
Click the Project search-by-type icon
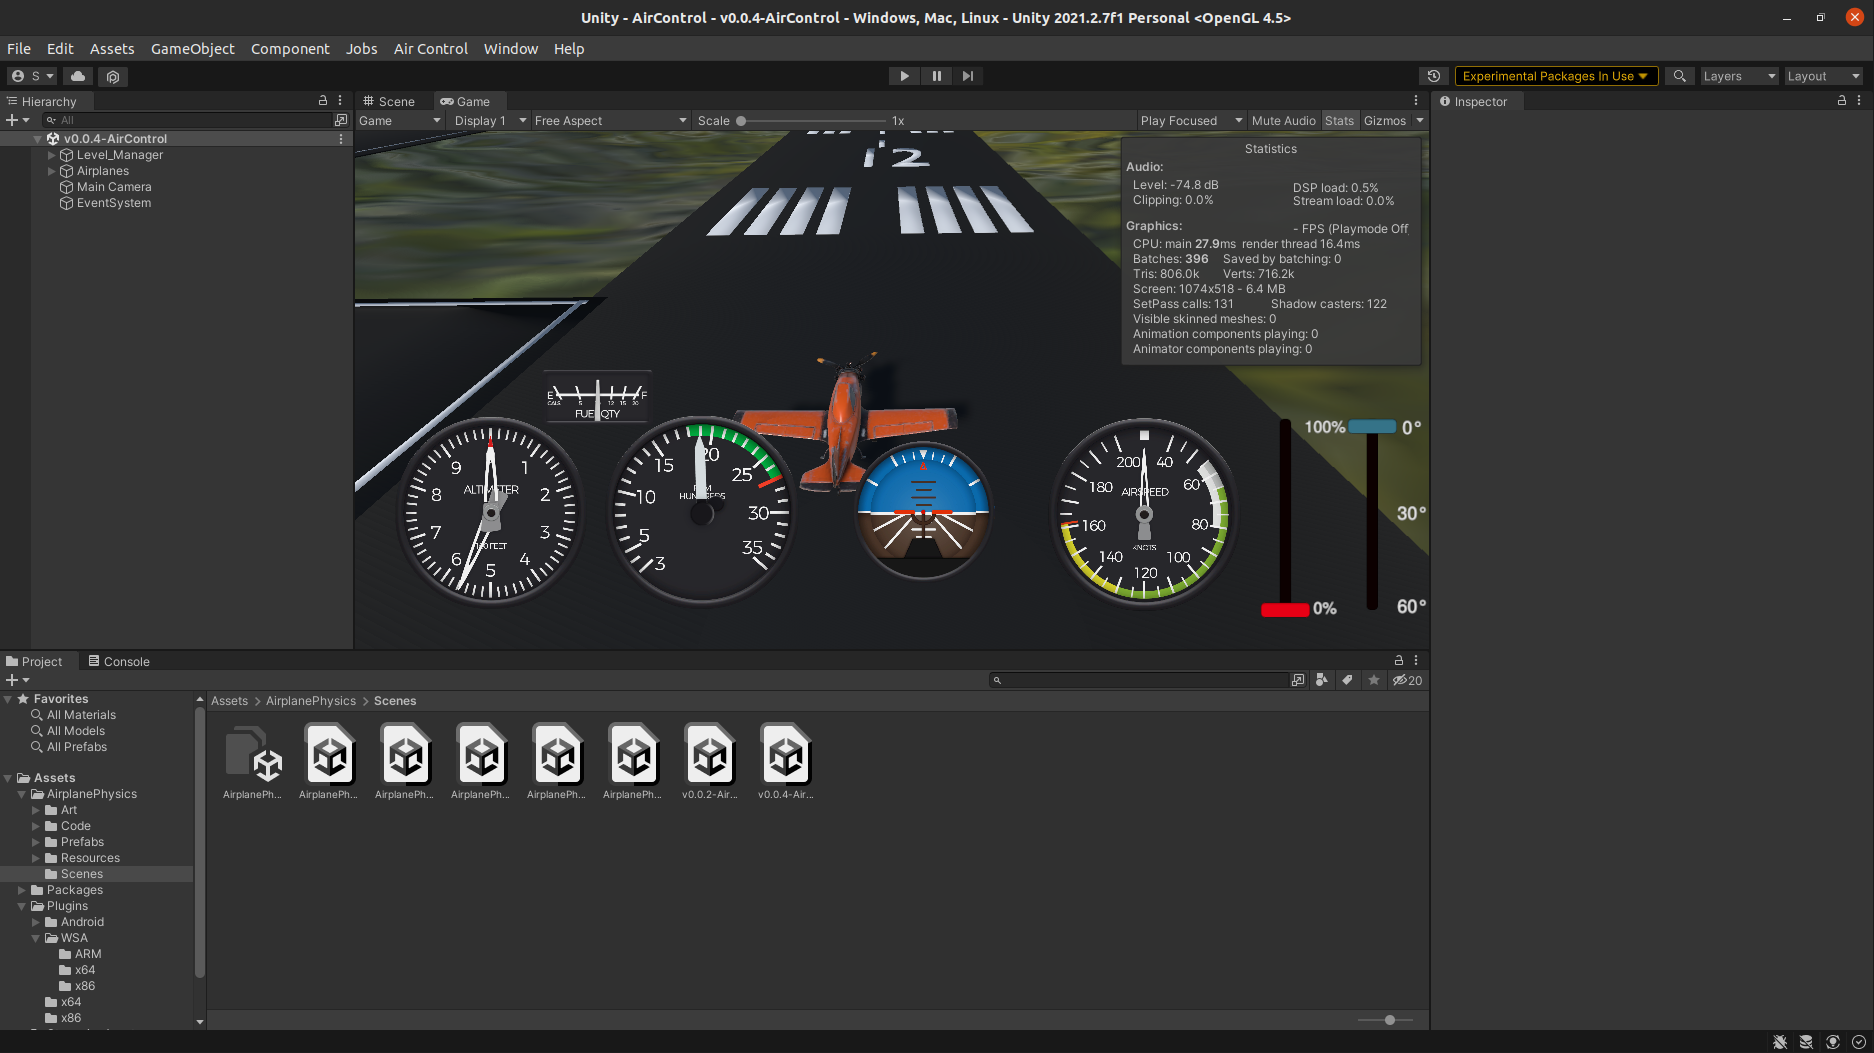(x=1322, y=680)
